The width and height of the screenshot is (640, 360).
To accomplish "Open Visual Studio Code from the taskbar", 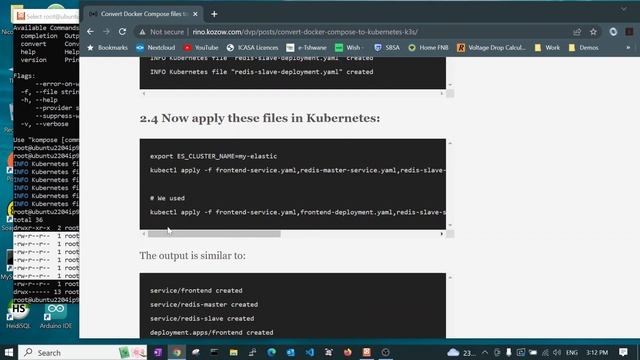I will pyautogui.click(x=309, y=352).
